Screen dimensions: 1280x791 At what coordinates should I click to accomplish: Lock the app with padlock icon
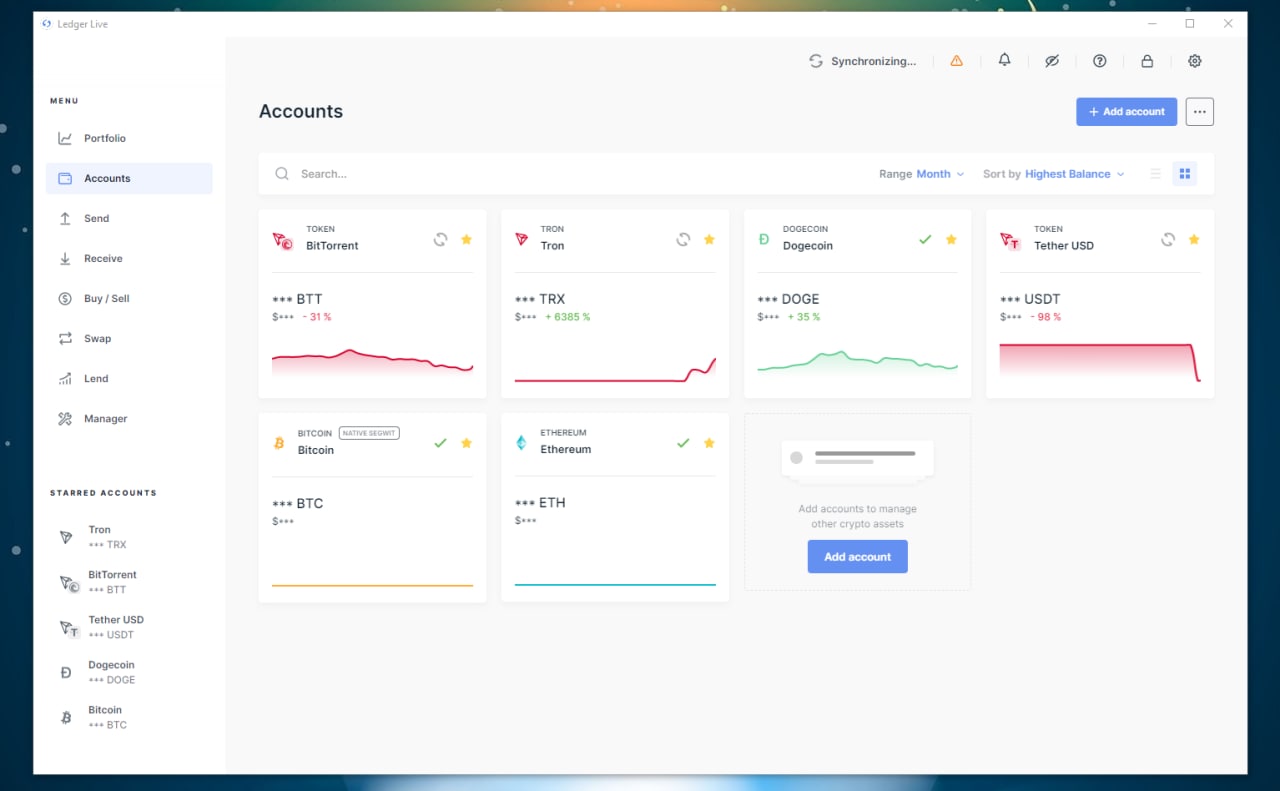click(1147, 61)
